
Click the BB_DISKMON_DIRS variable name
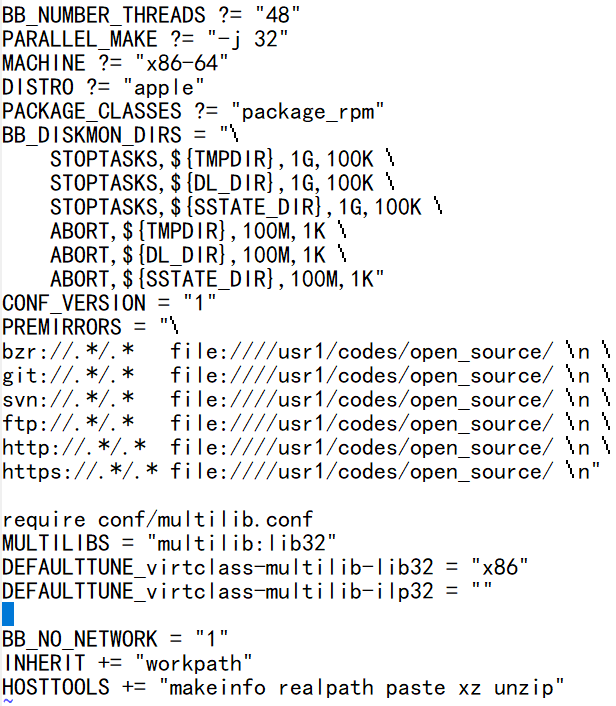tap(92, 135)
